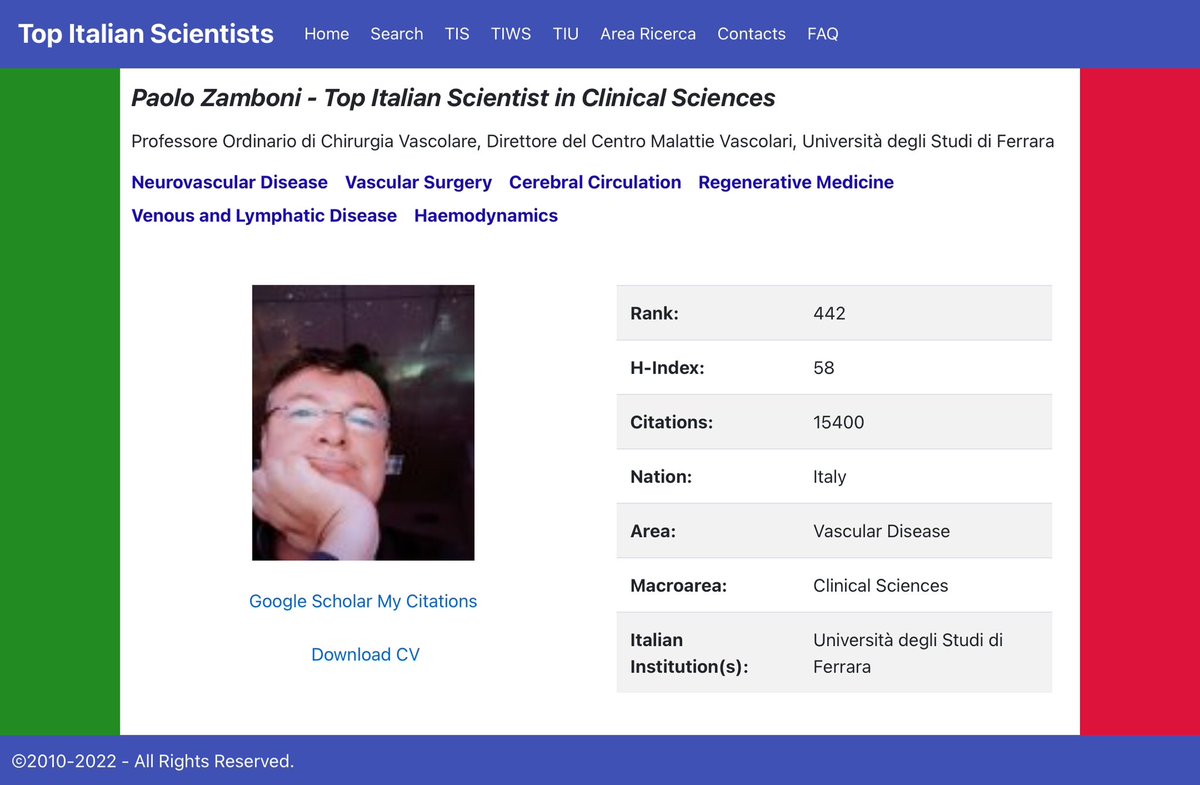The image size is (1200, 785).
Task: Select TIWS in the navigation bar
Action: pos(510,33)
